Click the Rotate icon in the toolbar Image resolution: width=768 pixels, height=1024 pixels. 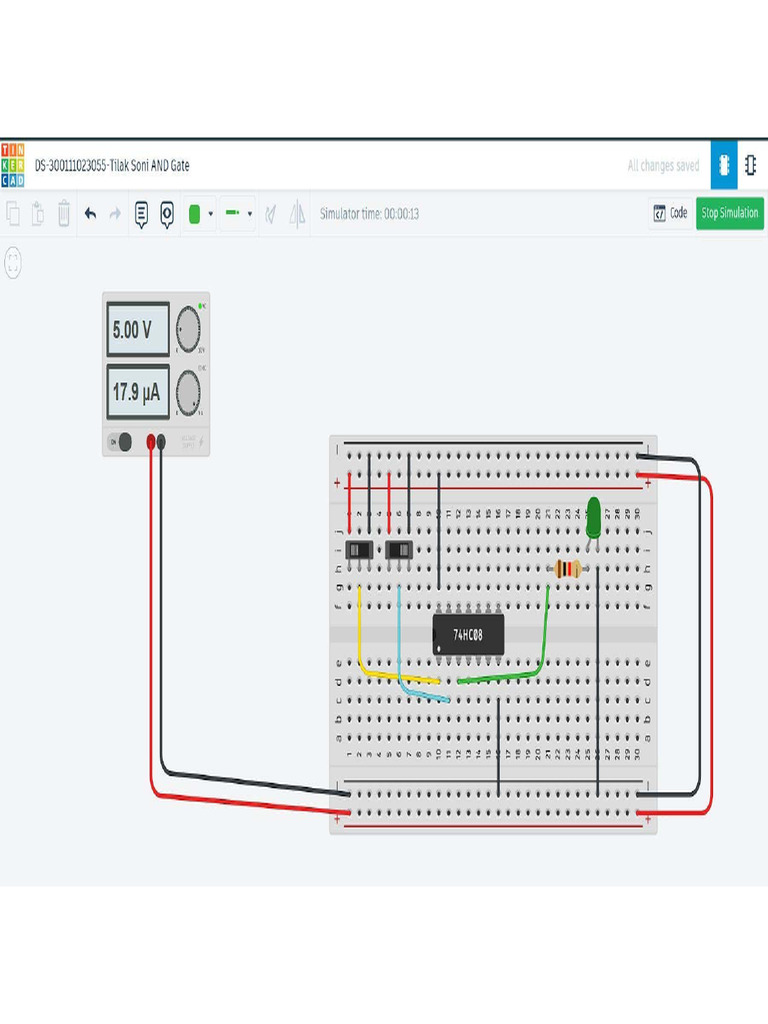(x=270, y=214)
